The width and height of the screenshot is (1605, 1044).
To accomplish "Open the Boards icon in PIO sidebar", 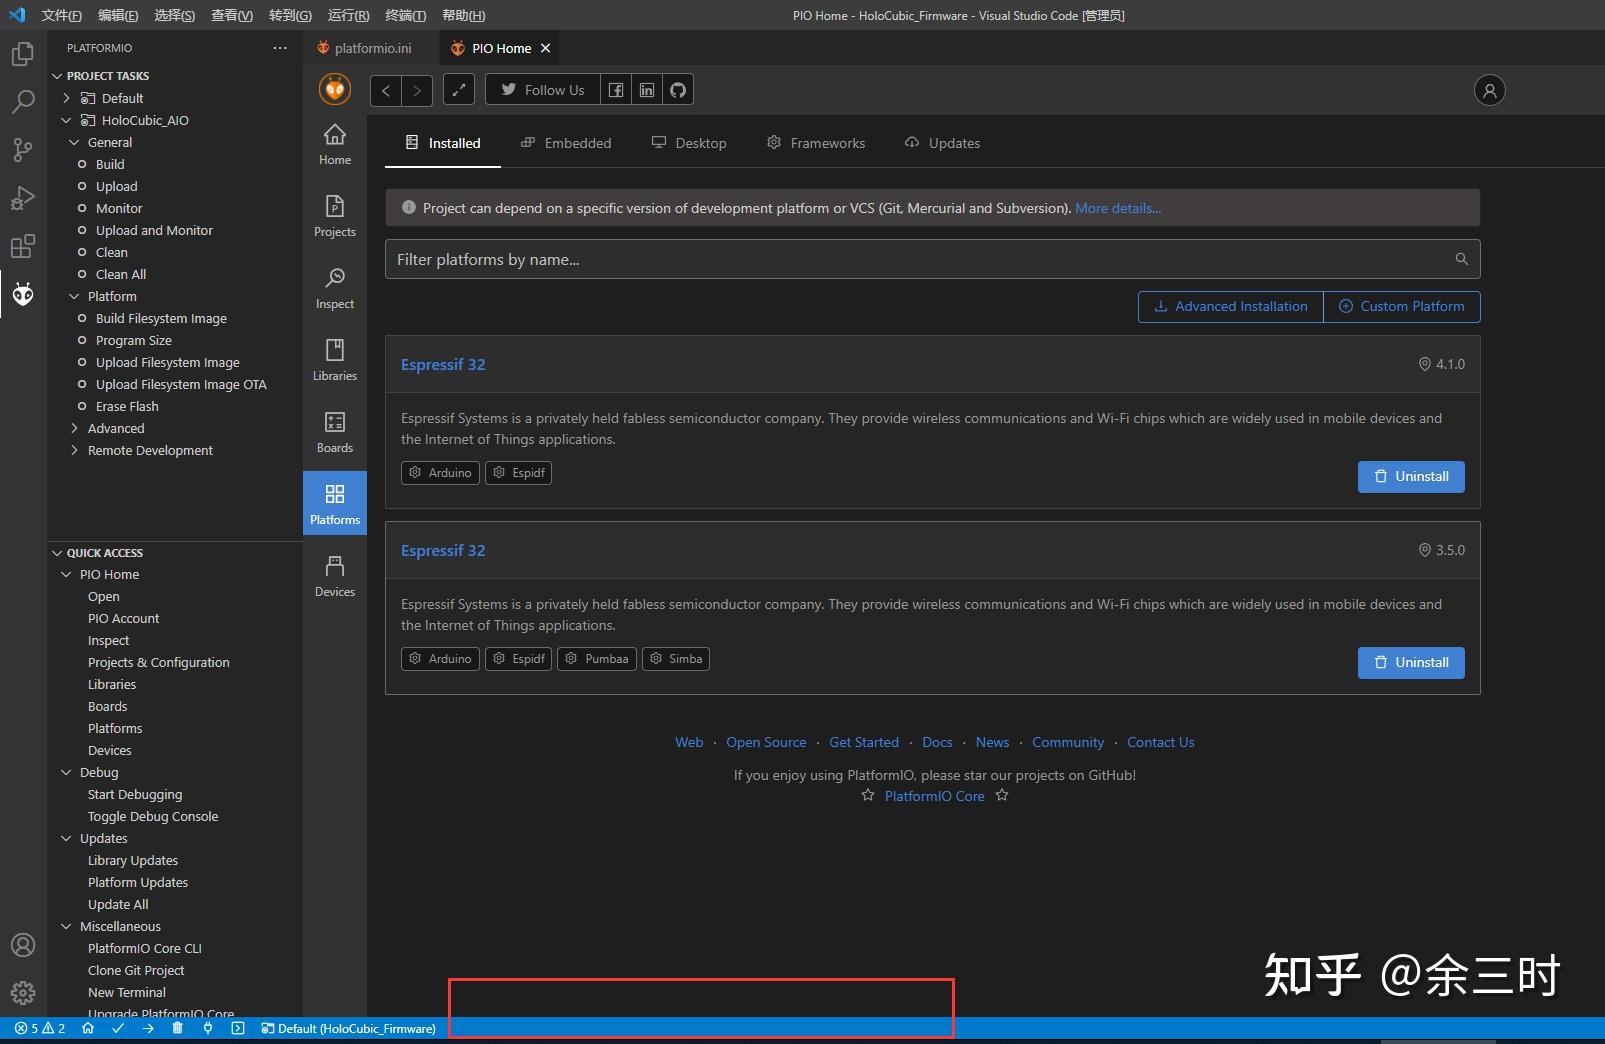I will coord(334,431).
